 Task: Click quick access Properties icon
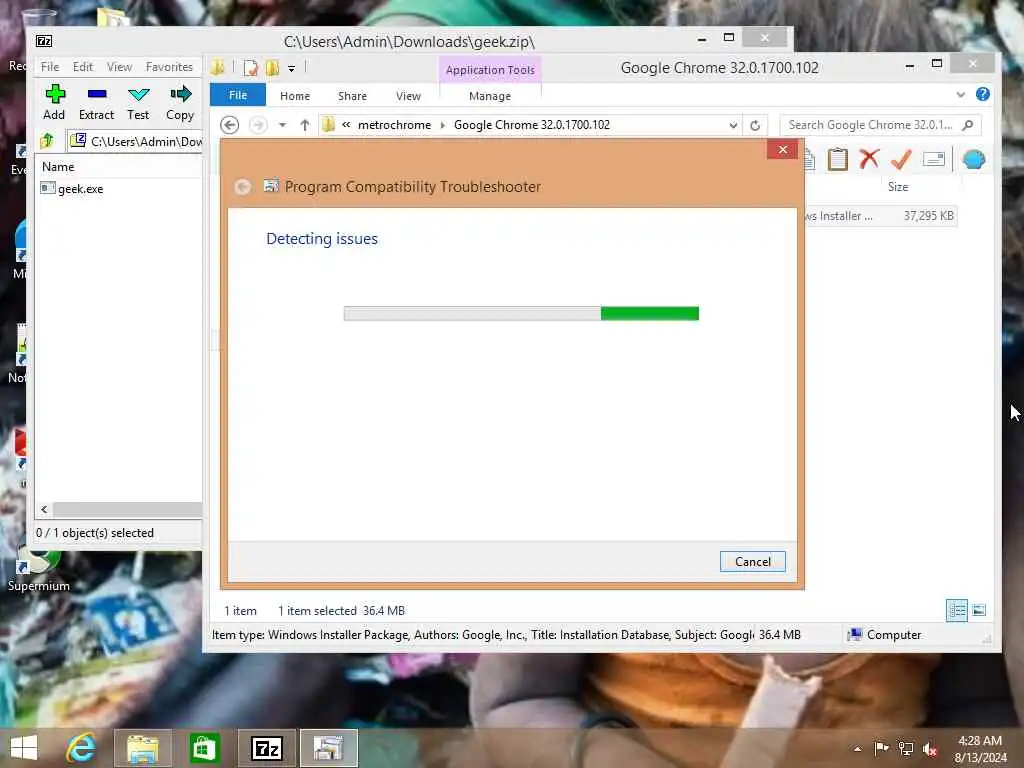pyautogui.click(x=250, y=68)
